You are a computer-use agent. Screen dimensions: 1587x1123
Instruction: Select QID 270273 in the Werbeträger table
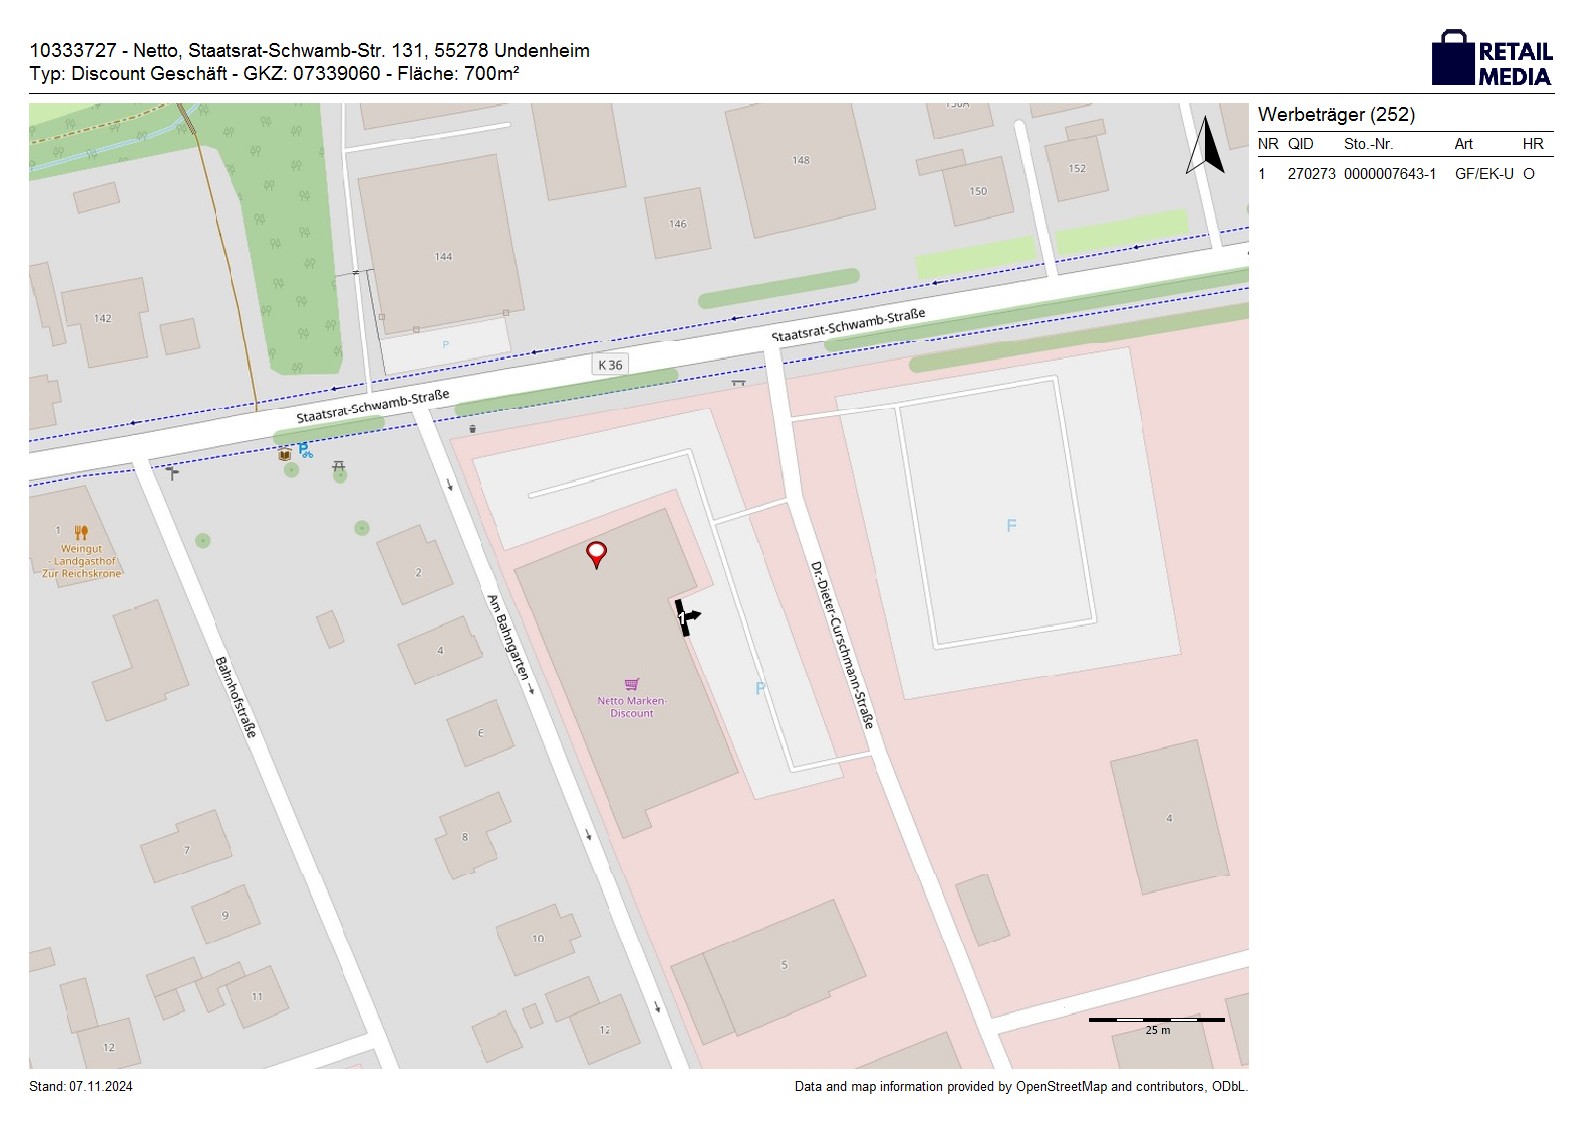tap(1311, 174)
